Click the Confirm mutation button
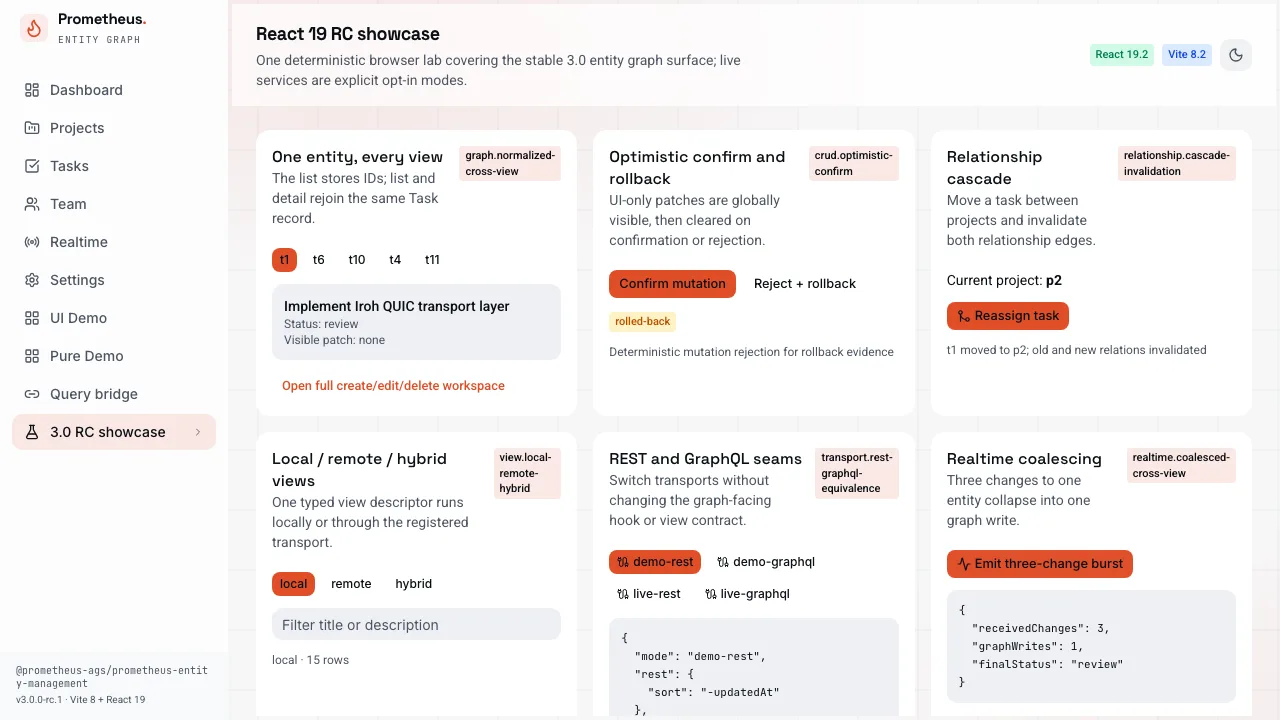Viewport: 1280px width, 720px height. (x=672, y=284)
